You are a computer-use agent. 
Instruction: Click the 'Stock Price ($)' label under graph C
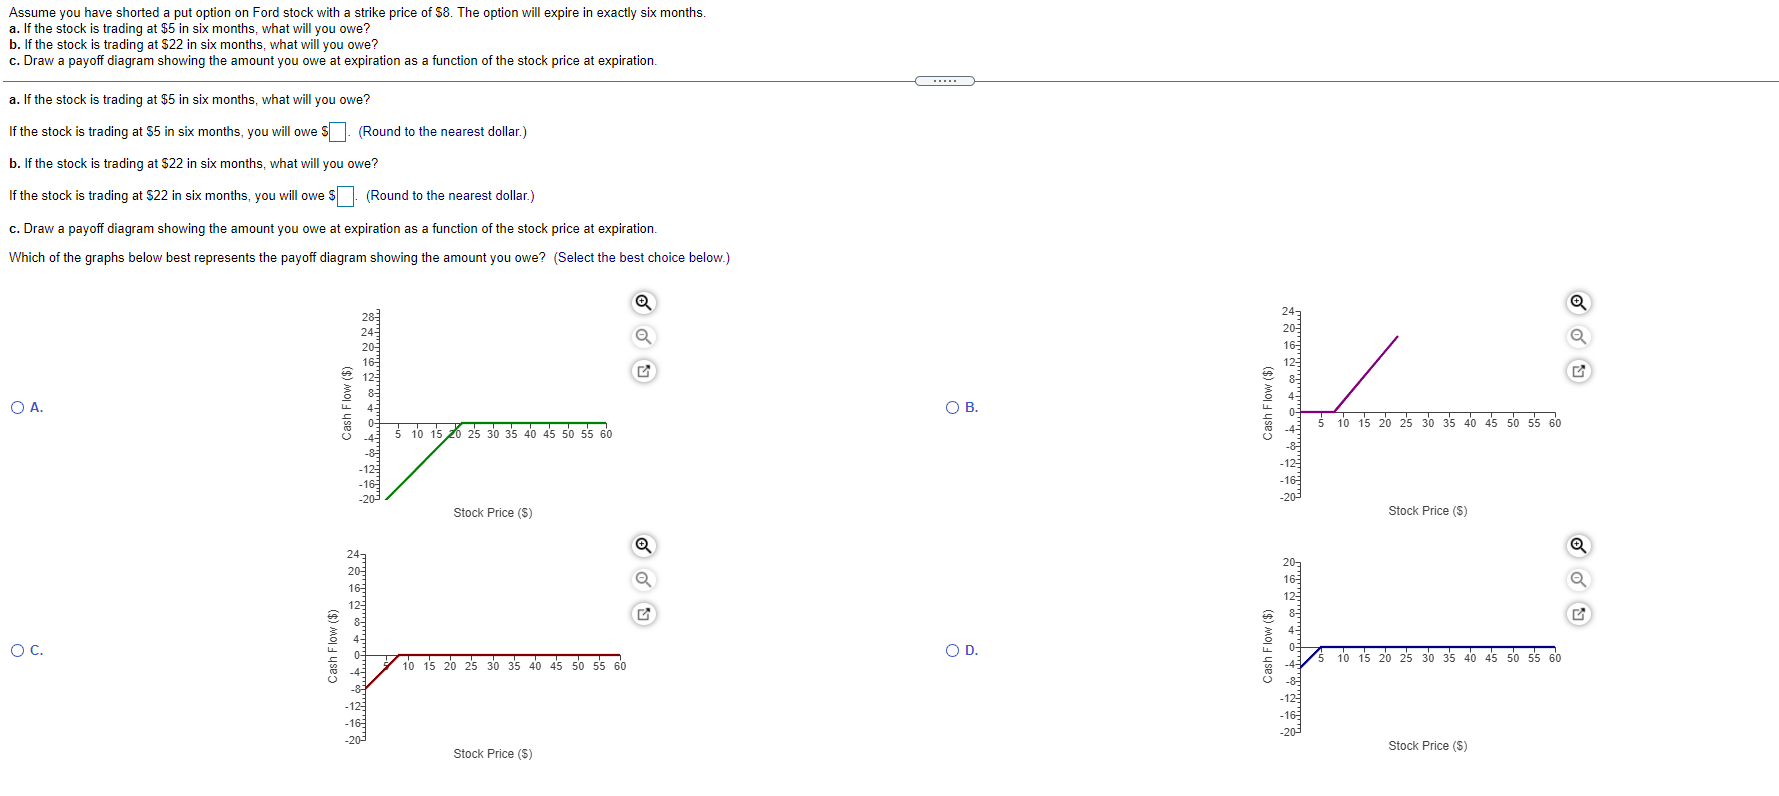tap(493, 754)
